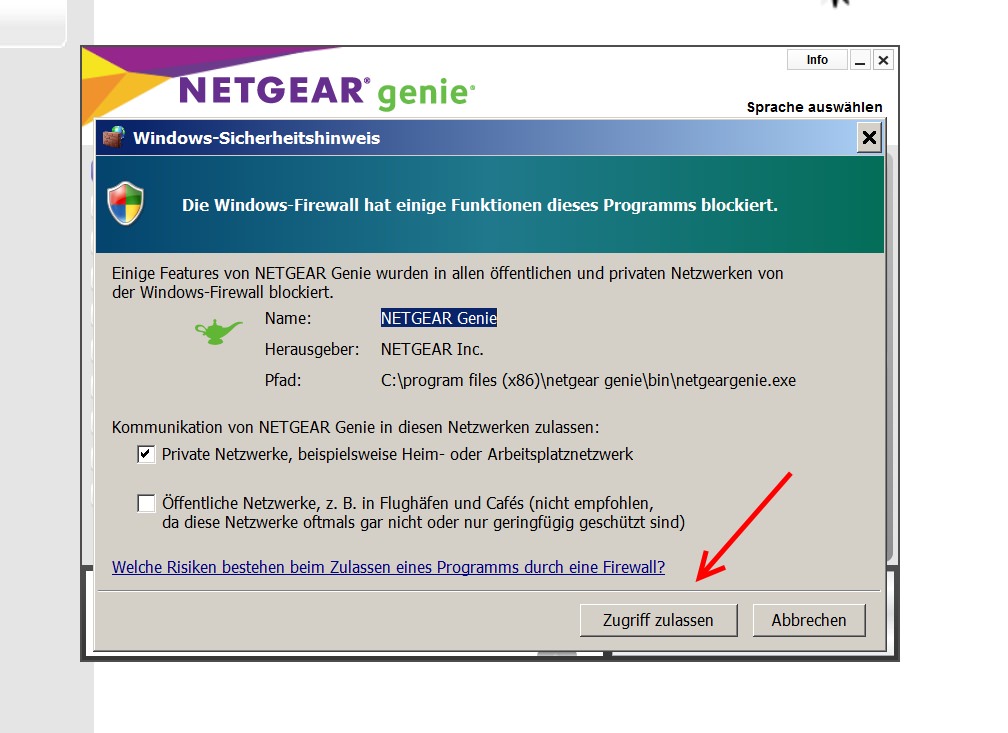Click the netgeargenie.exe path text
Screen dimensions: 1008x733
point(588,381)
